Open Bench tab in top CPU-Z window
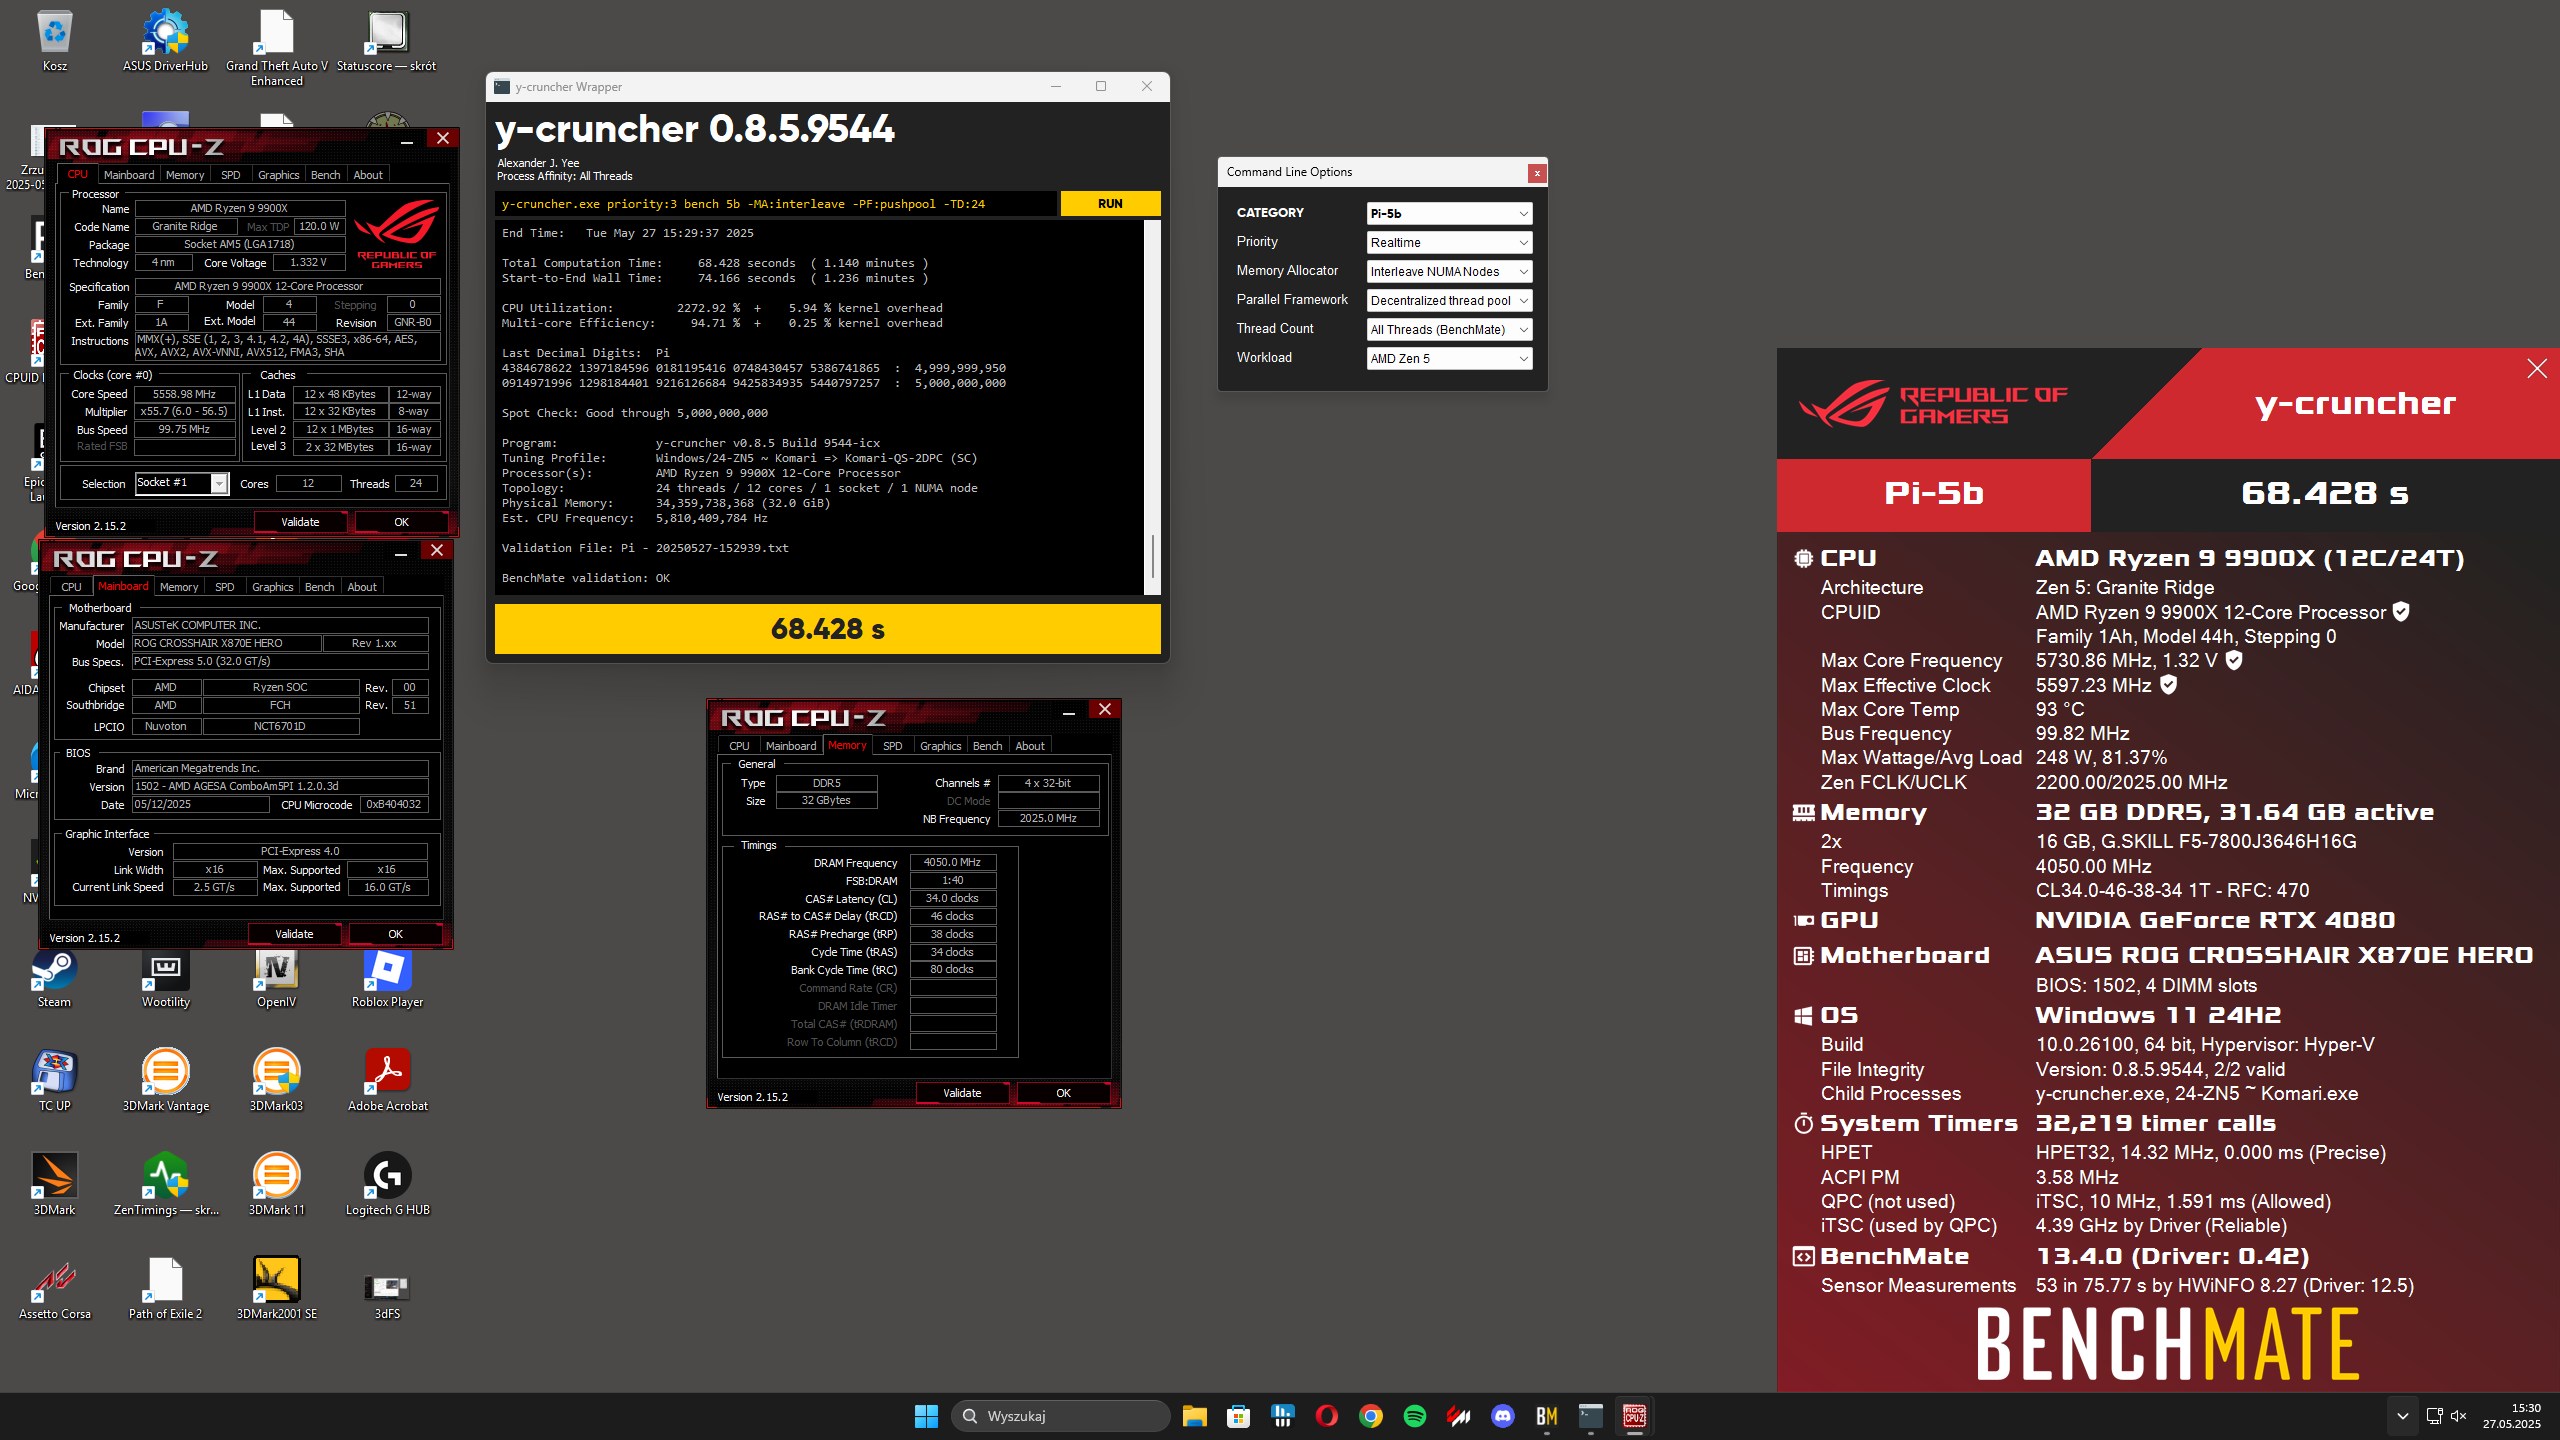Viewport: 2560px width, 1440px height. tap(325, 175)
